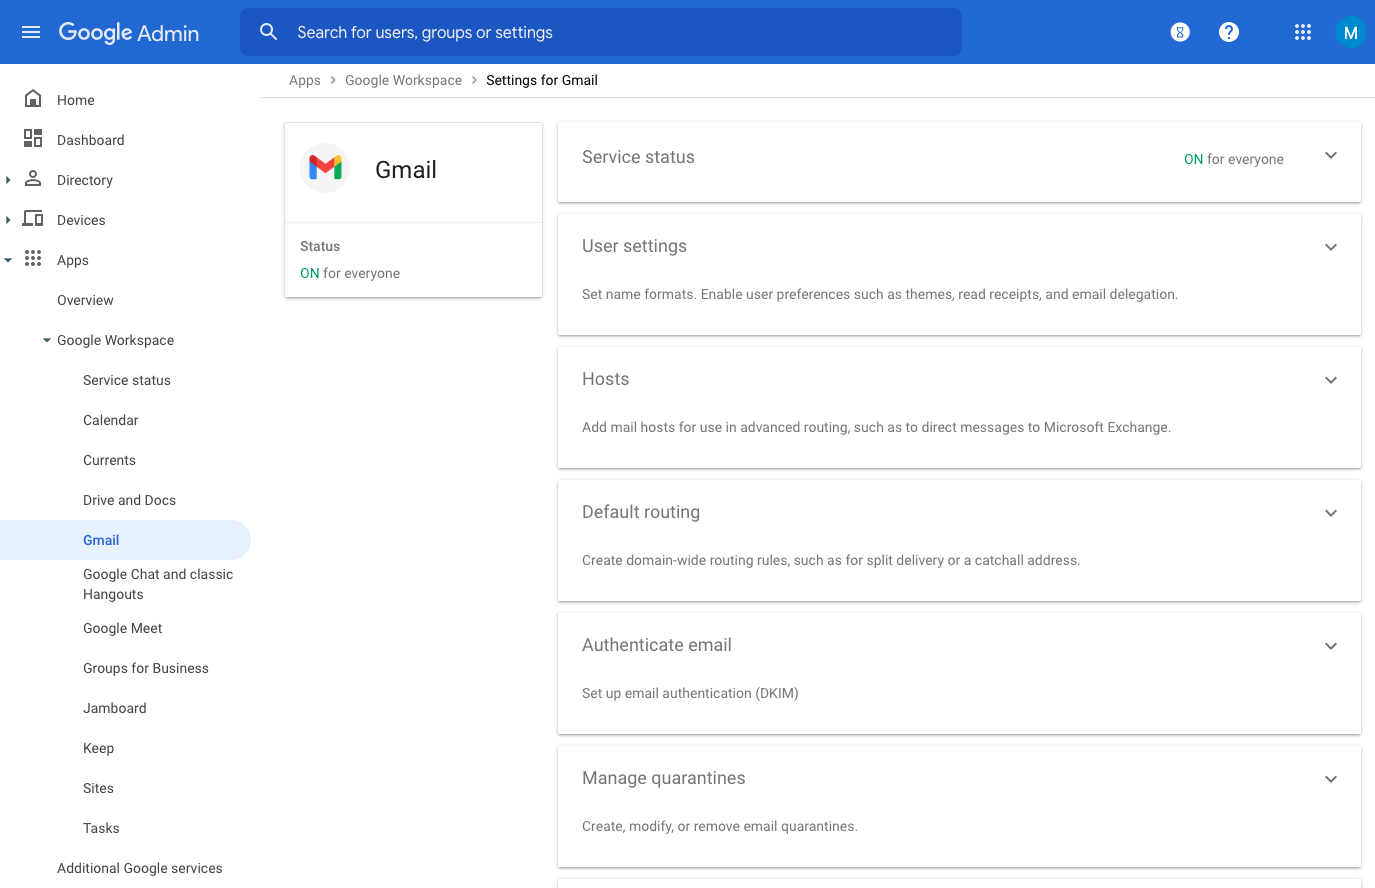Screen dimensions: 1375x888
Task: Open Calendar settings in sidebar
Action: (111, 420)
